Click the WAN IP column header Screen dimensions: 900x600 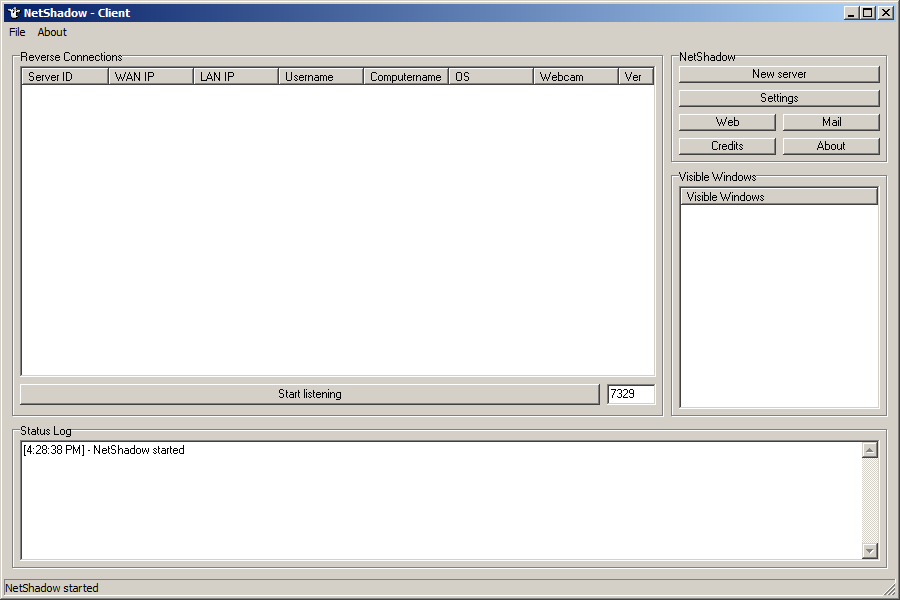(x=150, y=77)
